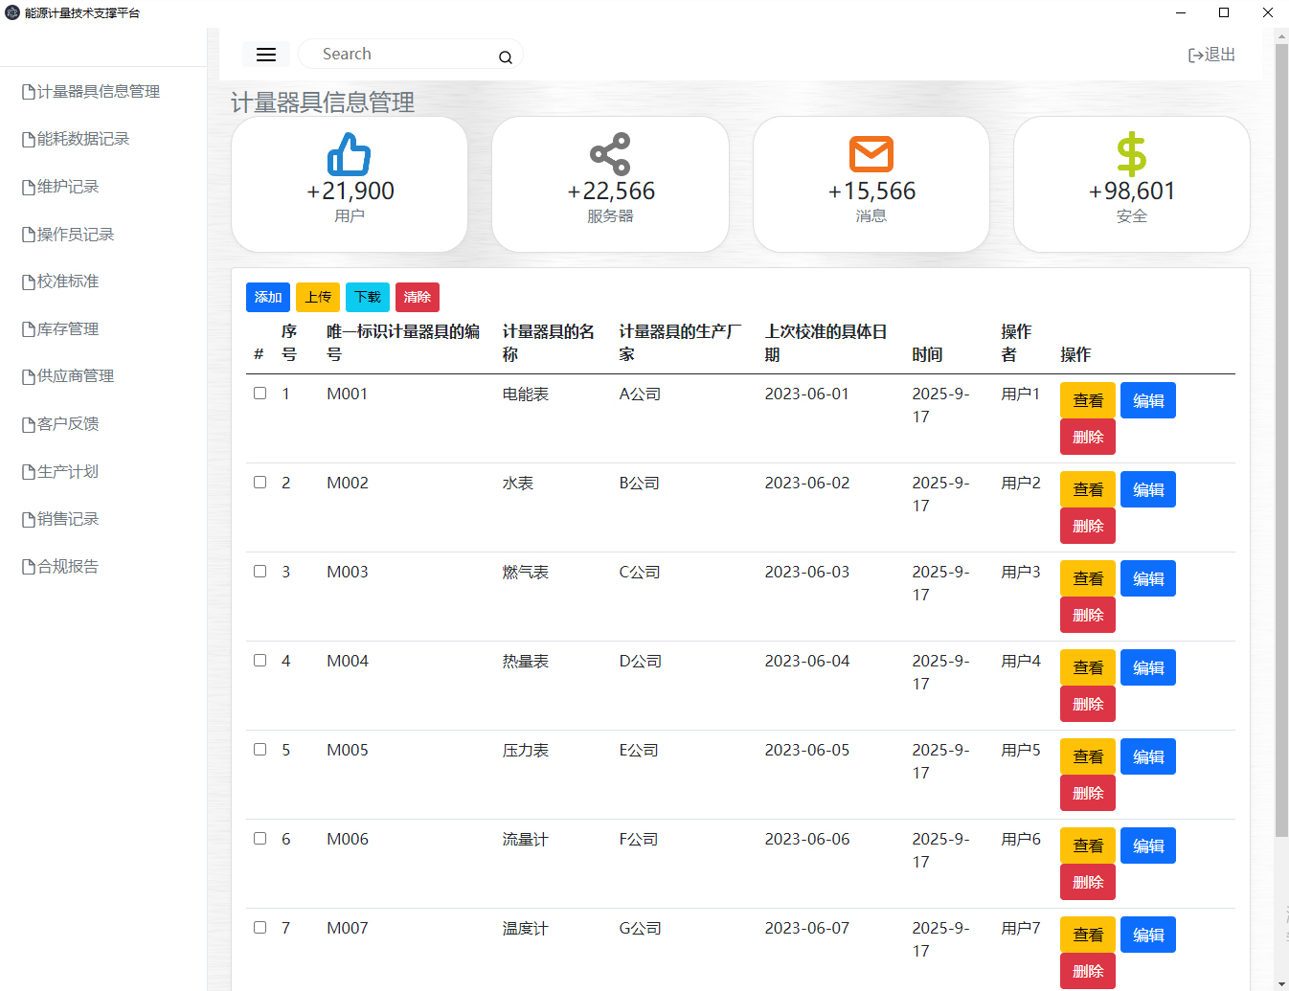Image resolution: width=1289 pixels, height=991 pixels.
Task: Check the box next to M006
Action: [260, 839]
